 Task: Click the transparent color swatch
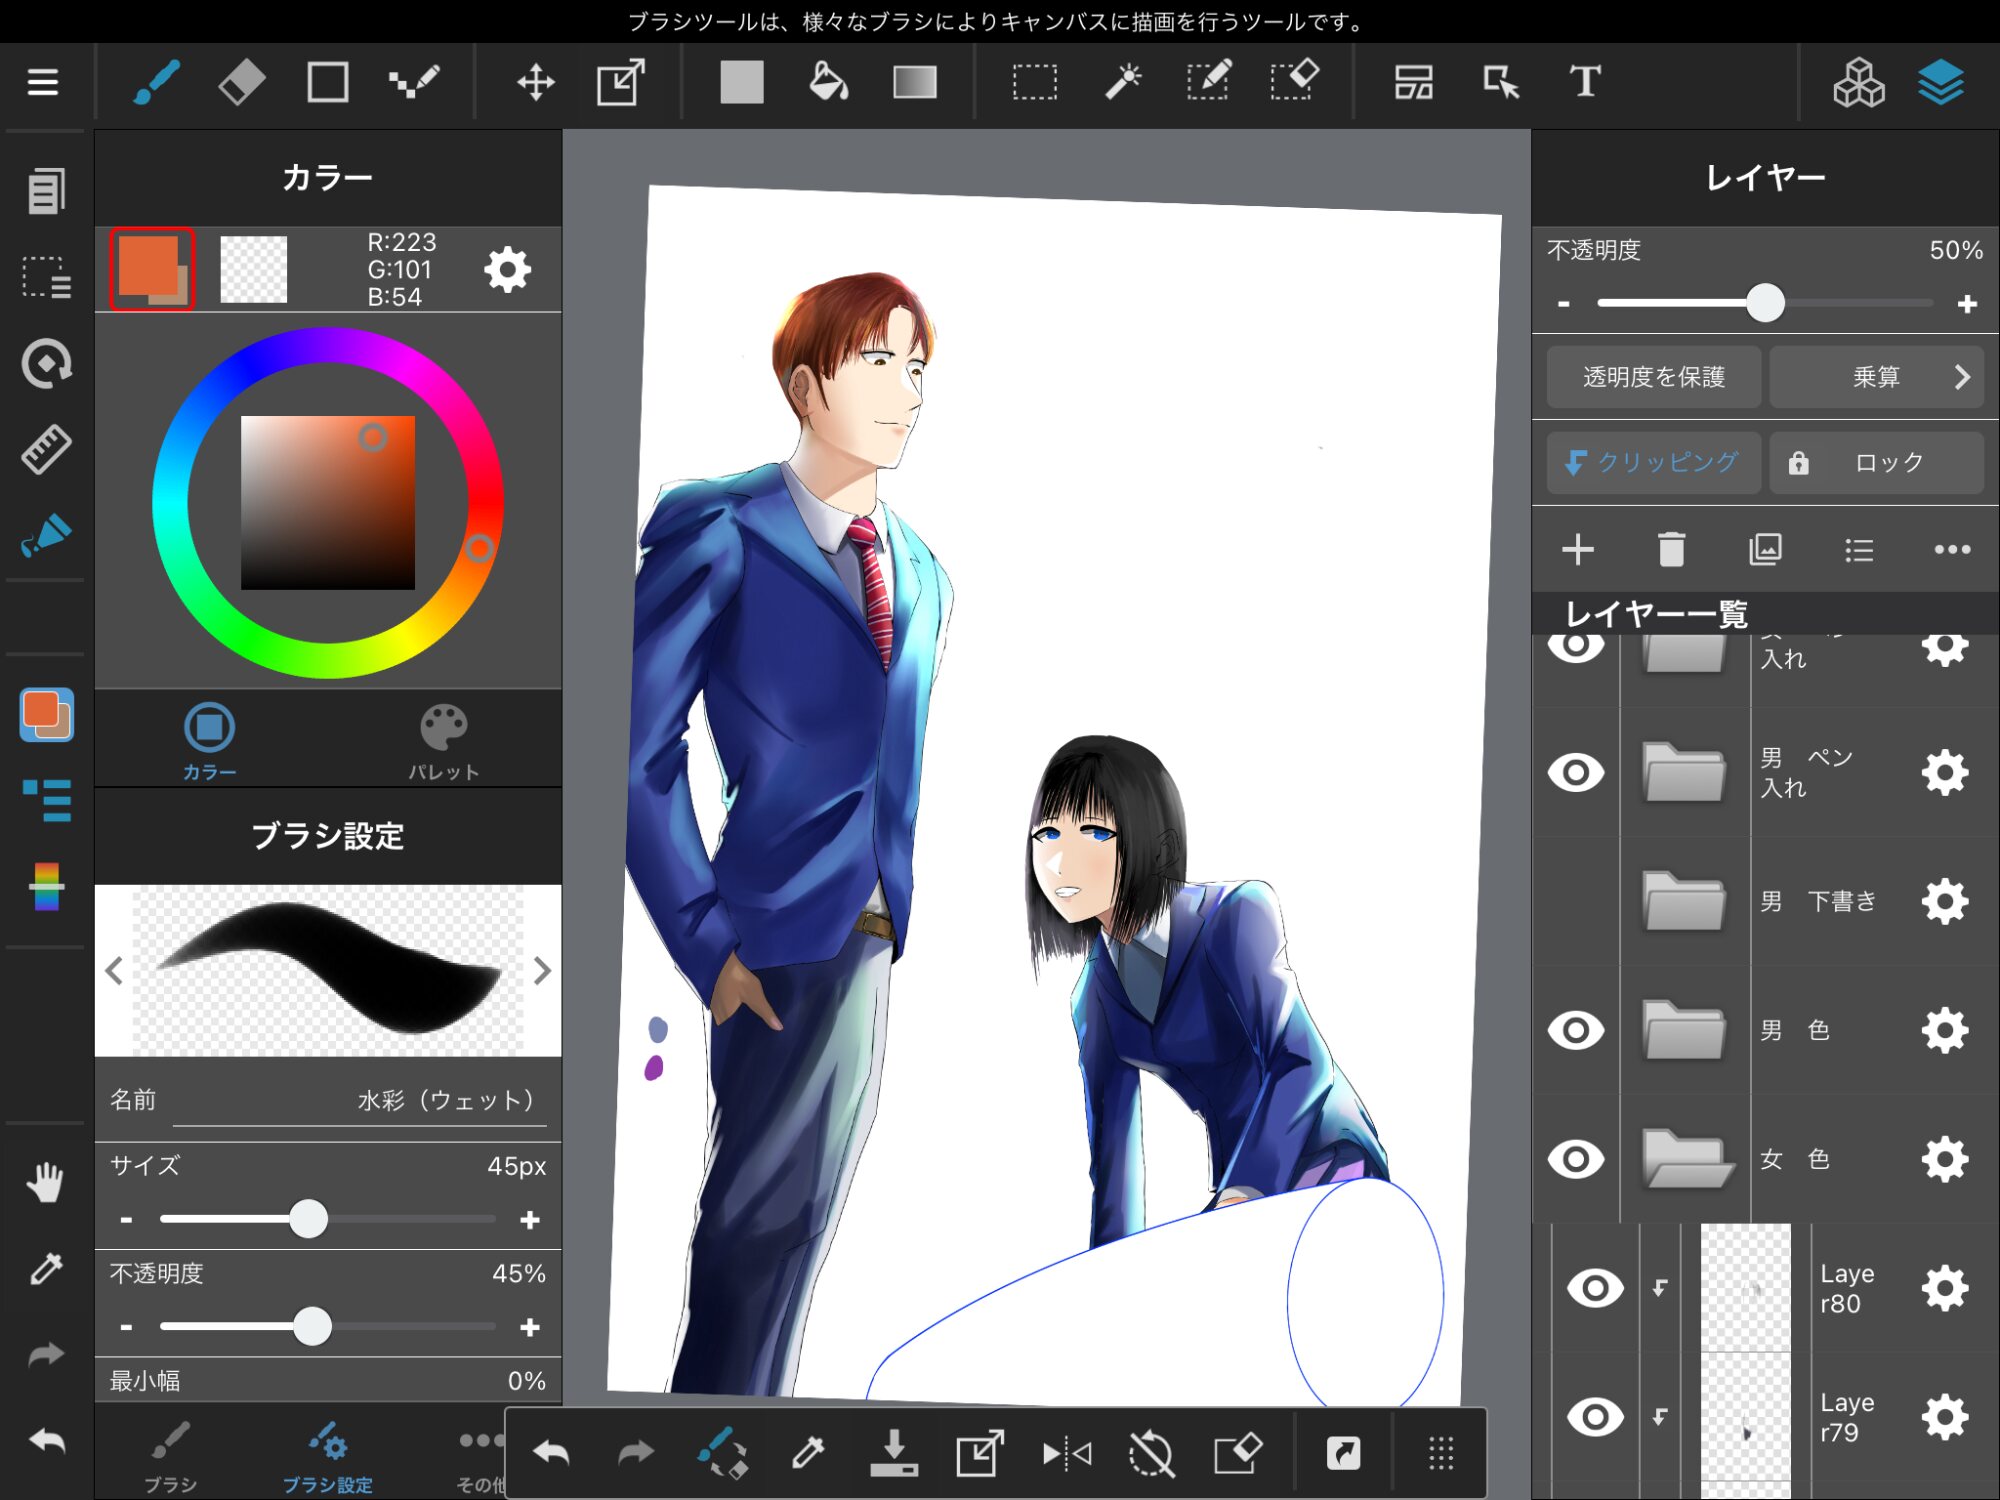[x=253, y=269]
